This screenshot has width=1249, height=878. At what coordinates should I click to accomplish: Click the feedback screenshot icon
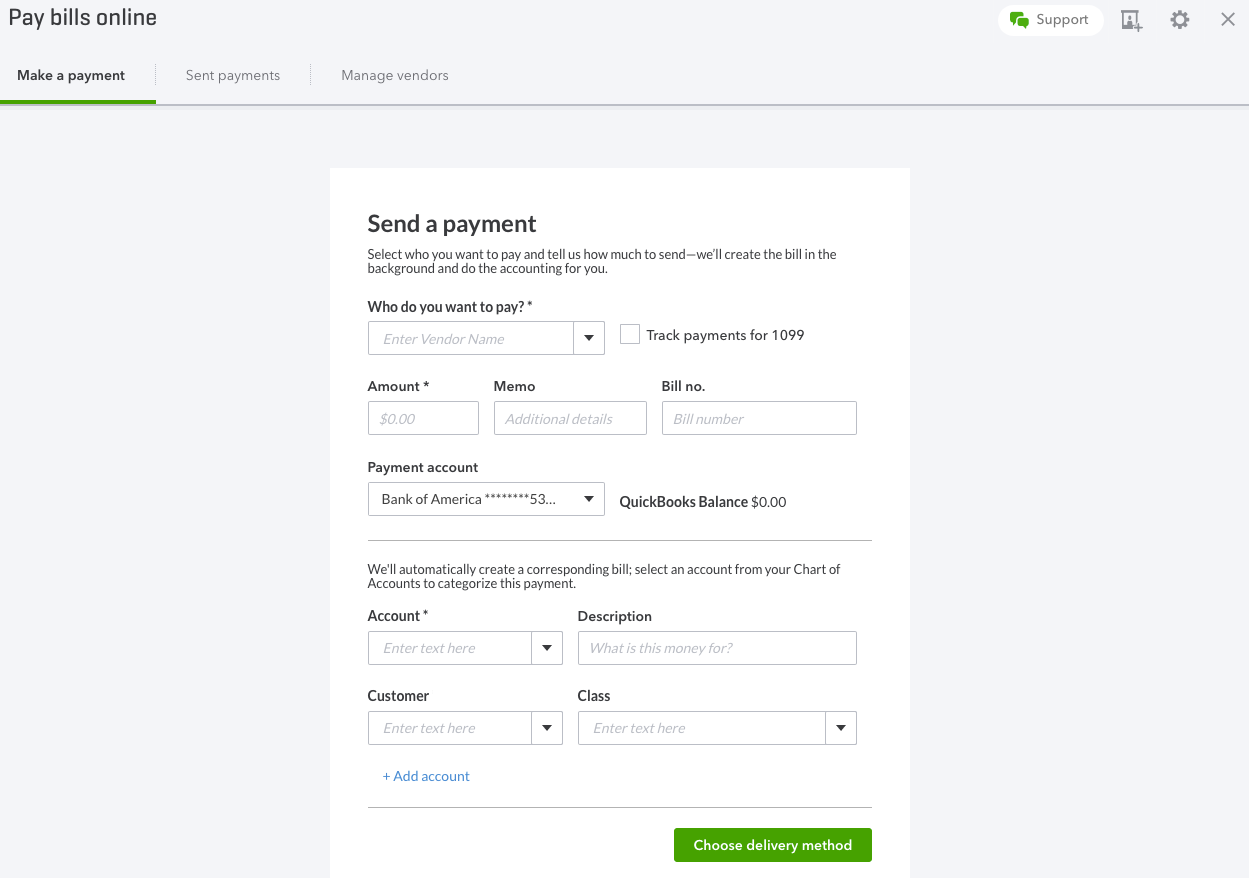click(1131, 20)
